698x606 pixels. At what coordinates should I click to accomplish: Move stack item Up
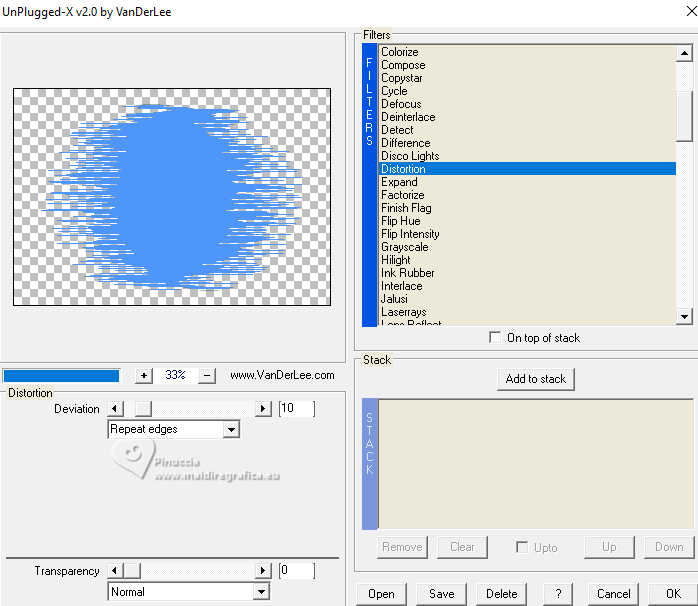coord(609,547)
